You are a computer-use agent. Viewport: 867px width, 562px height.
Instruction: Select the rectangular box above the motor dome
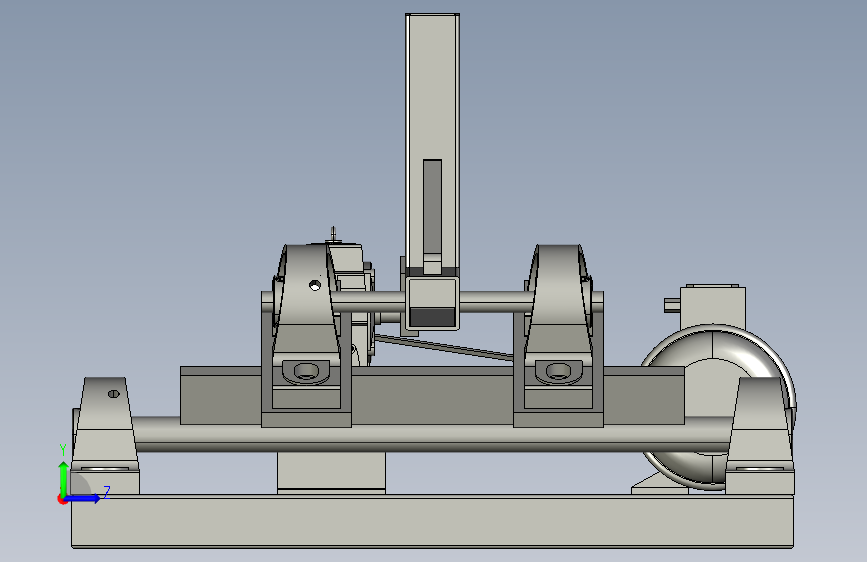[x=713, y=307]
